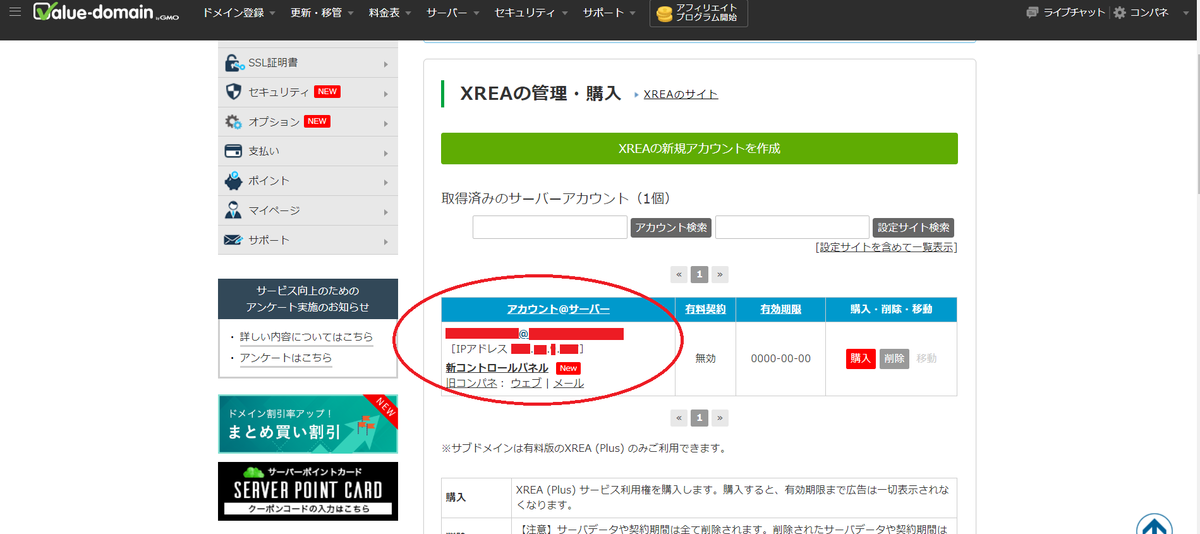The image size is (1200, 534).
Task: Click the payment card icon
Action: point(233,151)
